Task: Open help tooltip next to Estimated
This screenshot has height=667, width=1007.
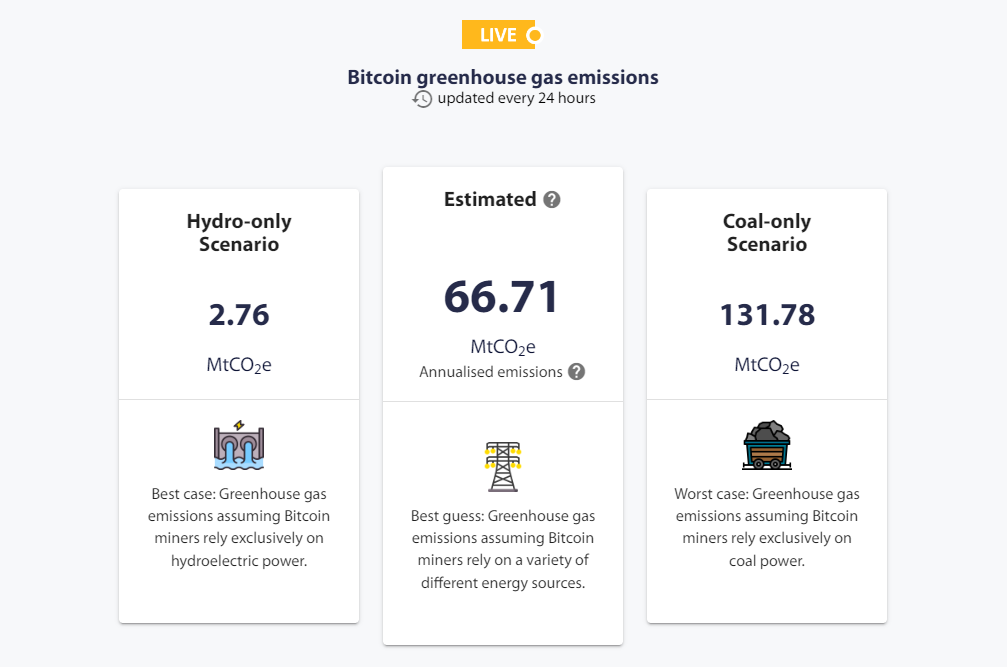Action: click(x=552, y=200)
